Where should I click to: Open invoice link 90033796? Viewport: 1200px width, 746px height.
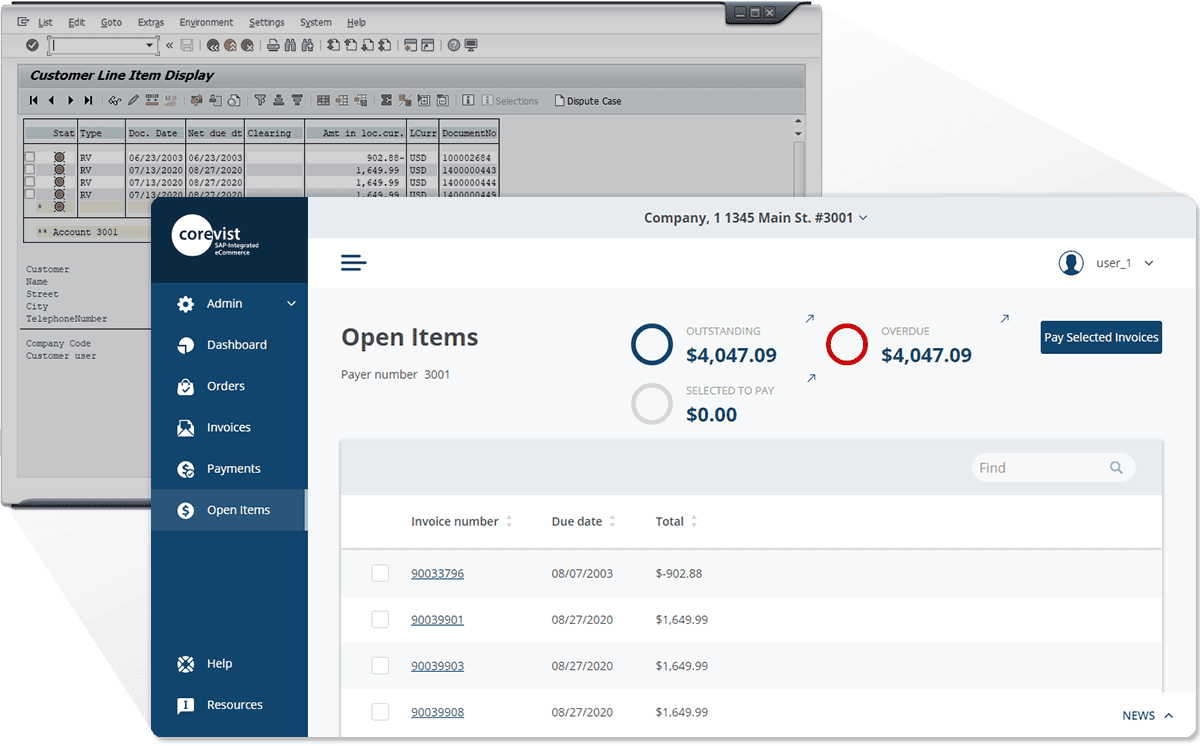pyautogui.click(x=437, y=573)
